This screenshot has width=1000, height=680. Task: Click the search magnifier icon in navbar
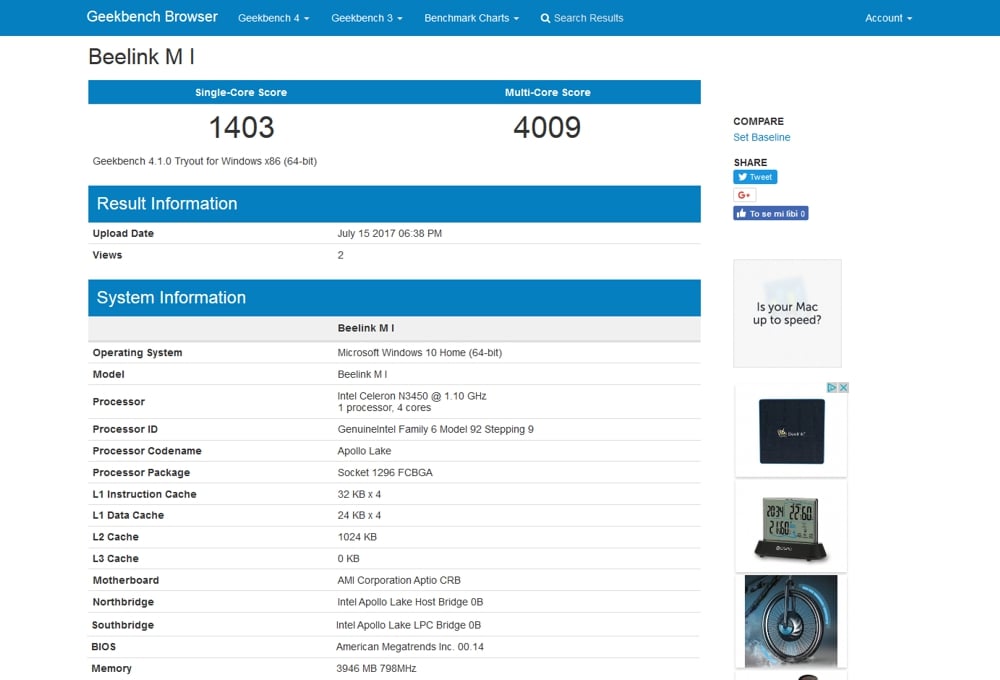tap(545, 18)
